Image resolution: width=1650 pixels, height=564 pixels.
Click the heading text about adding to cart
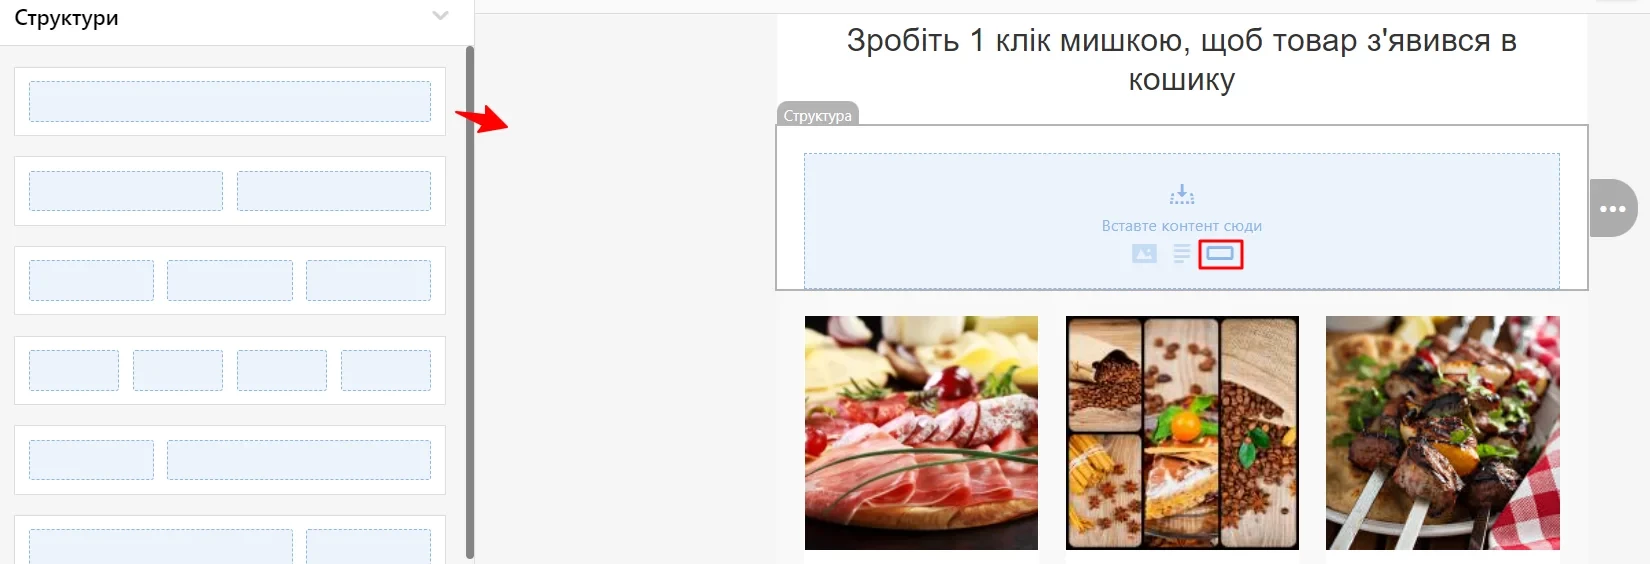pyautogui.click(x=1182, y=59)
